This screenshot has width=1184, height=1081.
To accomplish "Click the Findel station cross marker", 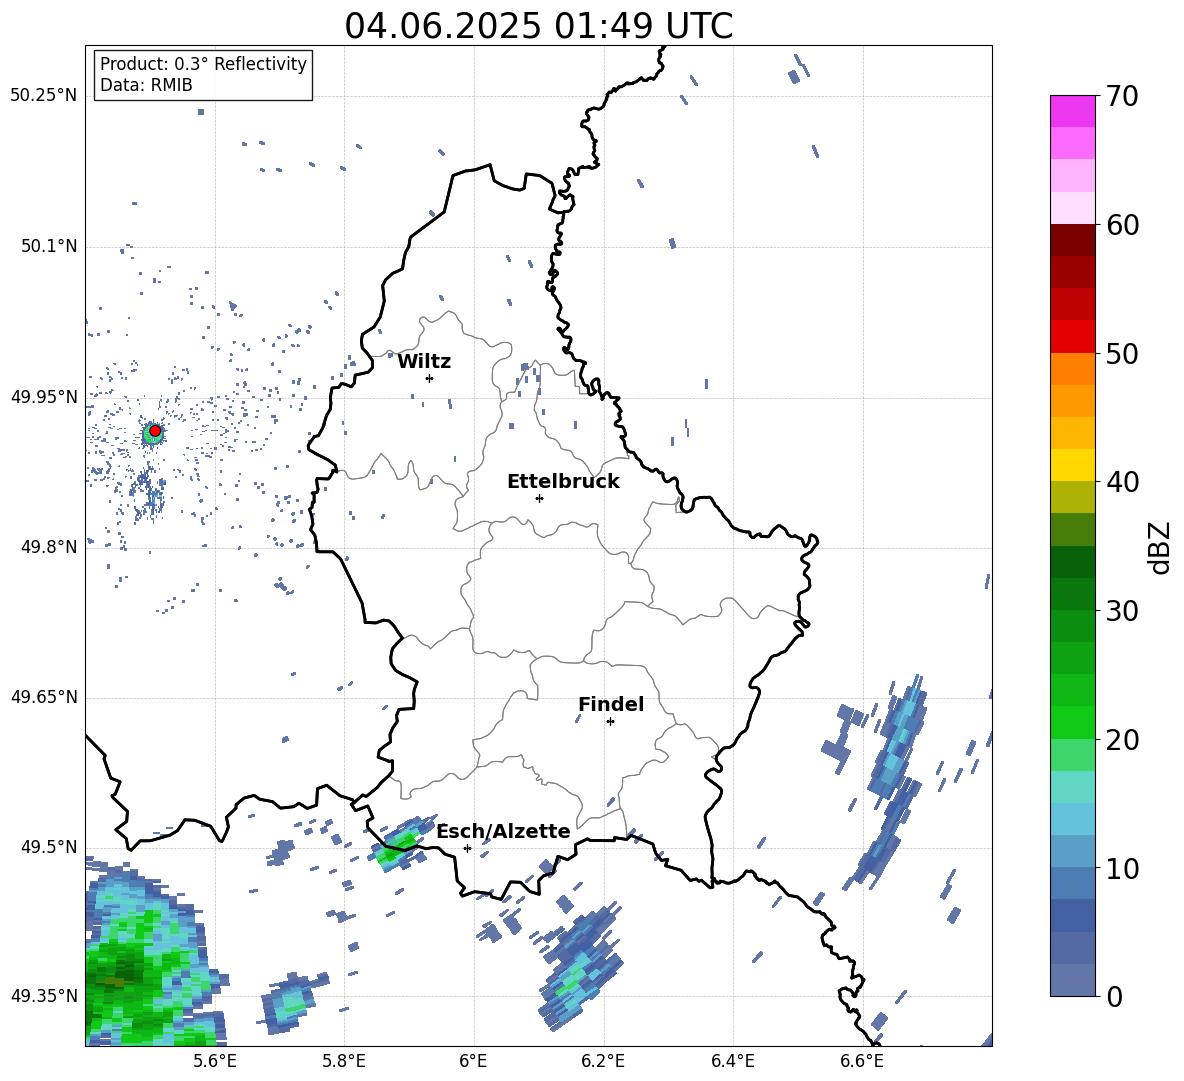I will coord(610,722).
